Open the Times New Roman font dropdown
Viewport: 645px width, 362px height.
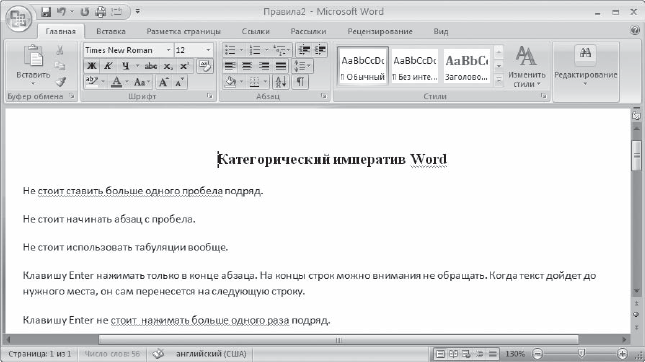[x=169, y=50]
